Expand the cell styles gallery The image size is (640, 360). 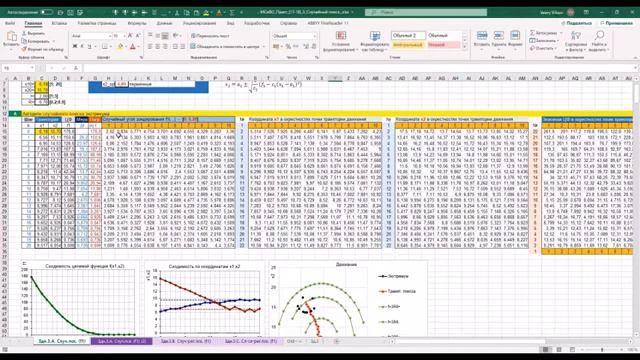click(x=464, y=47)
